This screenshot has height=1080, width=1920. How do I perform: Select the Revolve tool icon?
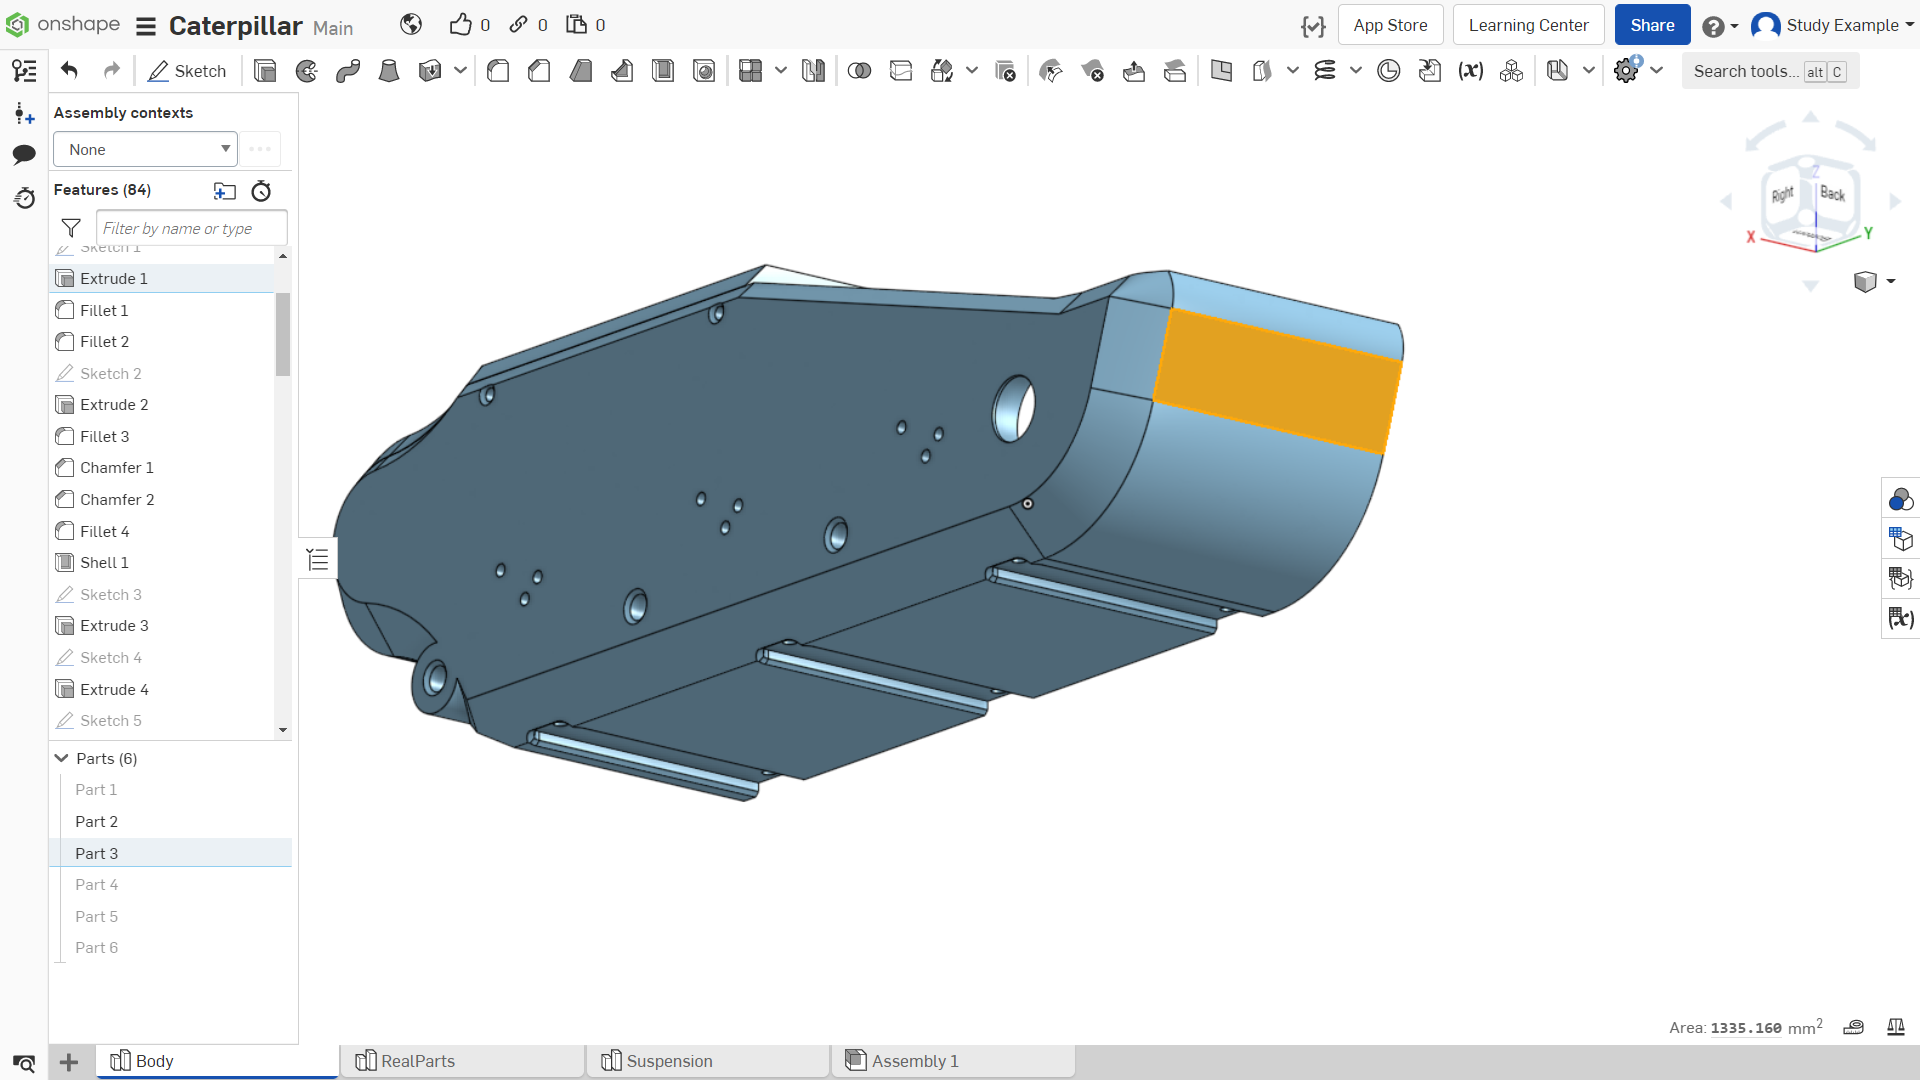pos(307,71)
